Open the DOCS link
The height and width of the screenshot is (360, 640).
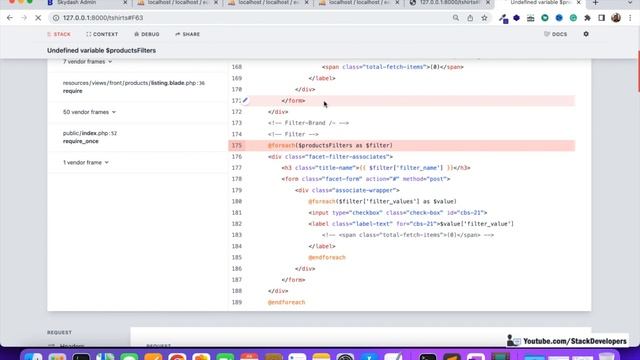556,34
